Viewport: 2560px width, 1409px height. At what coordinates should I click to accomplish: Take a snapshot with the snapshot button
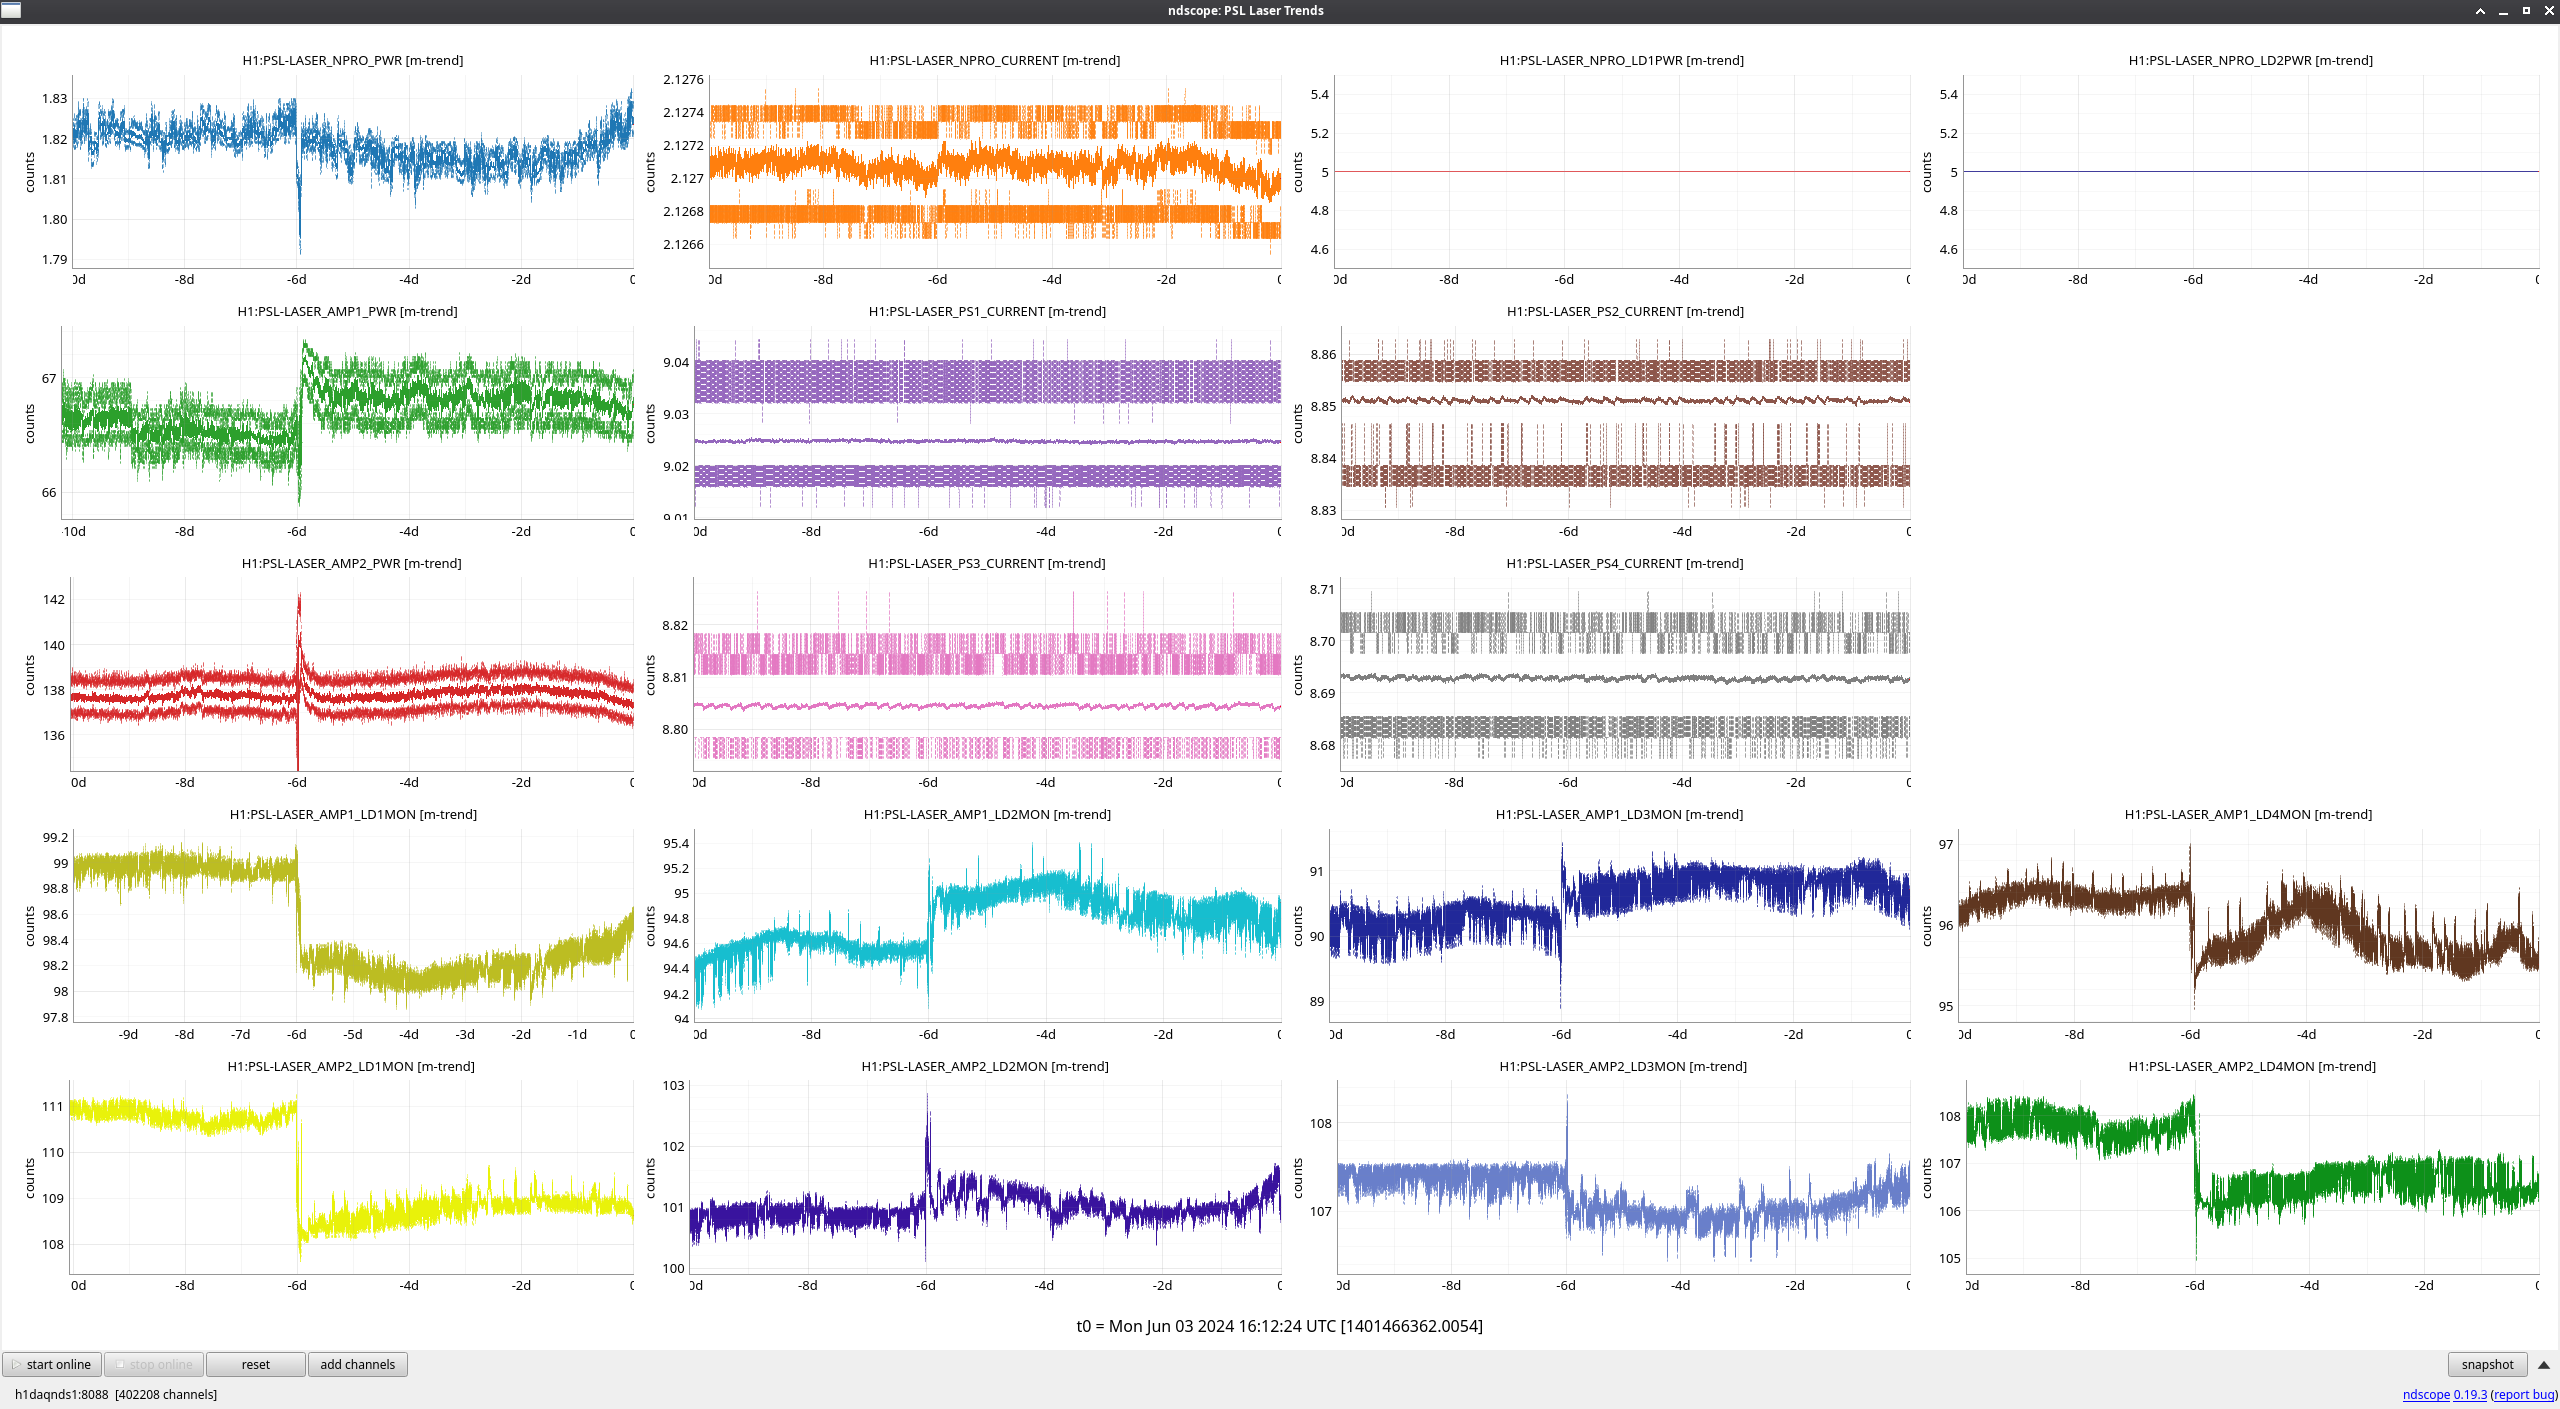tap(2486, 1364)
